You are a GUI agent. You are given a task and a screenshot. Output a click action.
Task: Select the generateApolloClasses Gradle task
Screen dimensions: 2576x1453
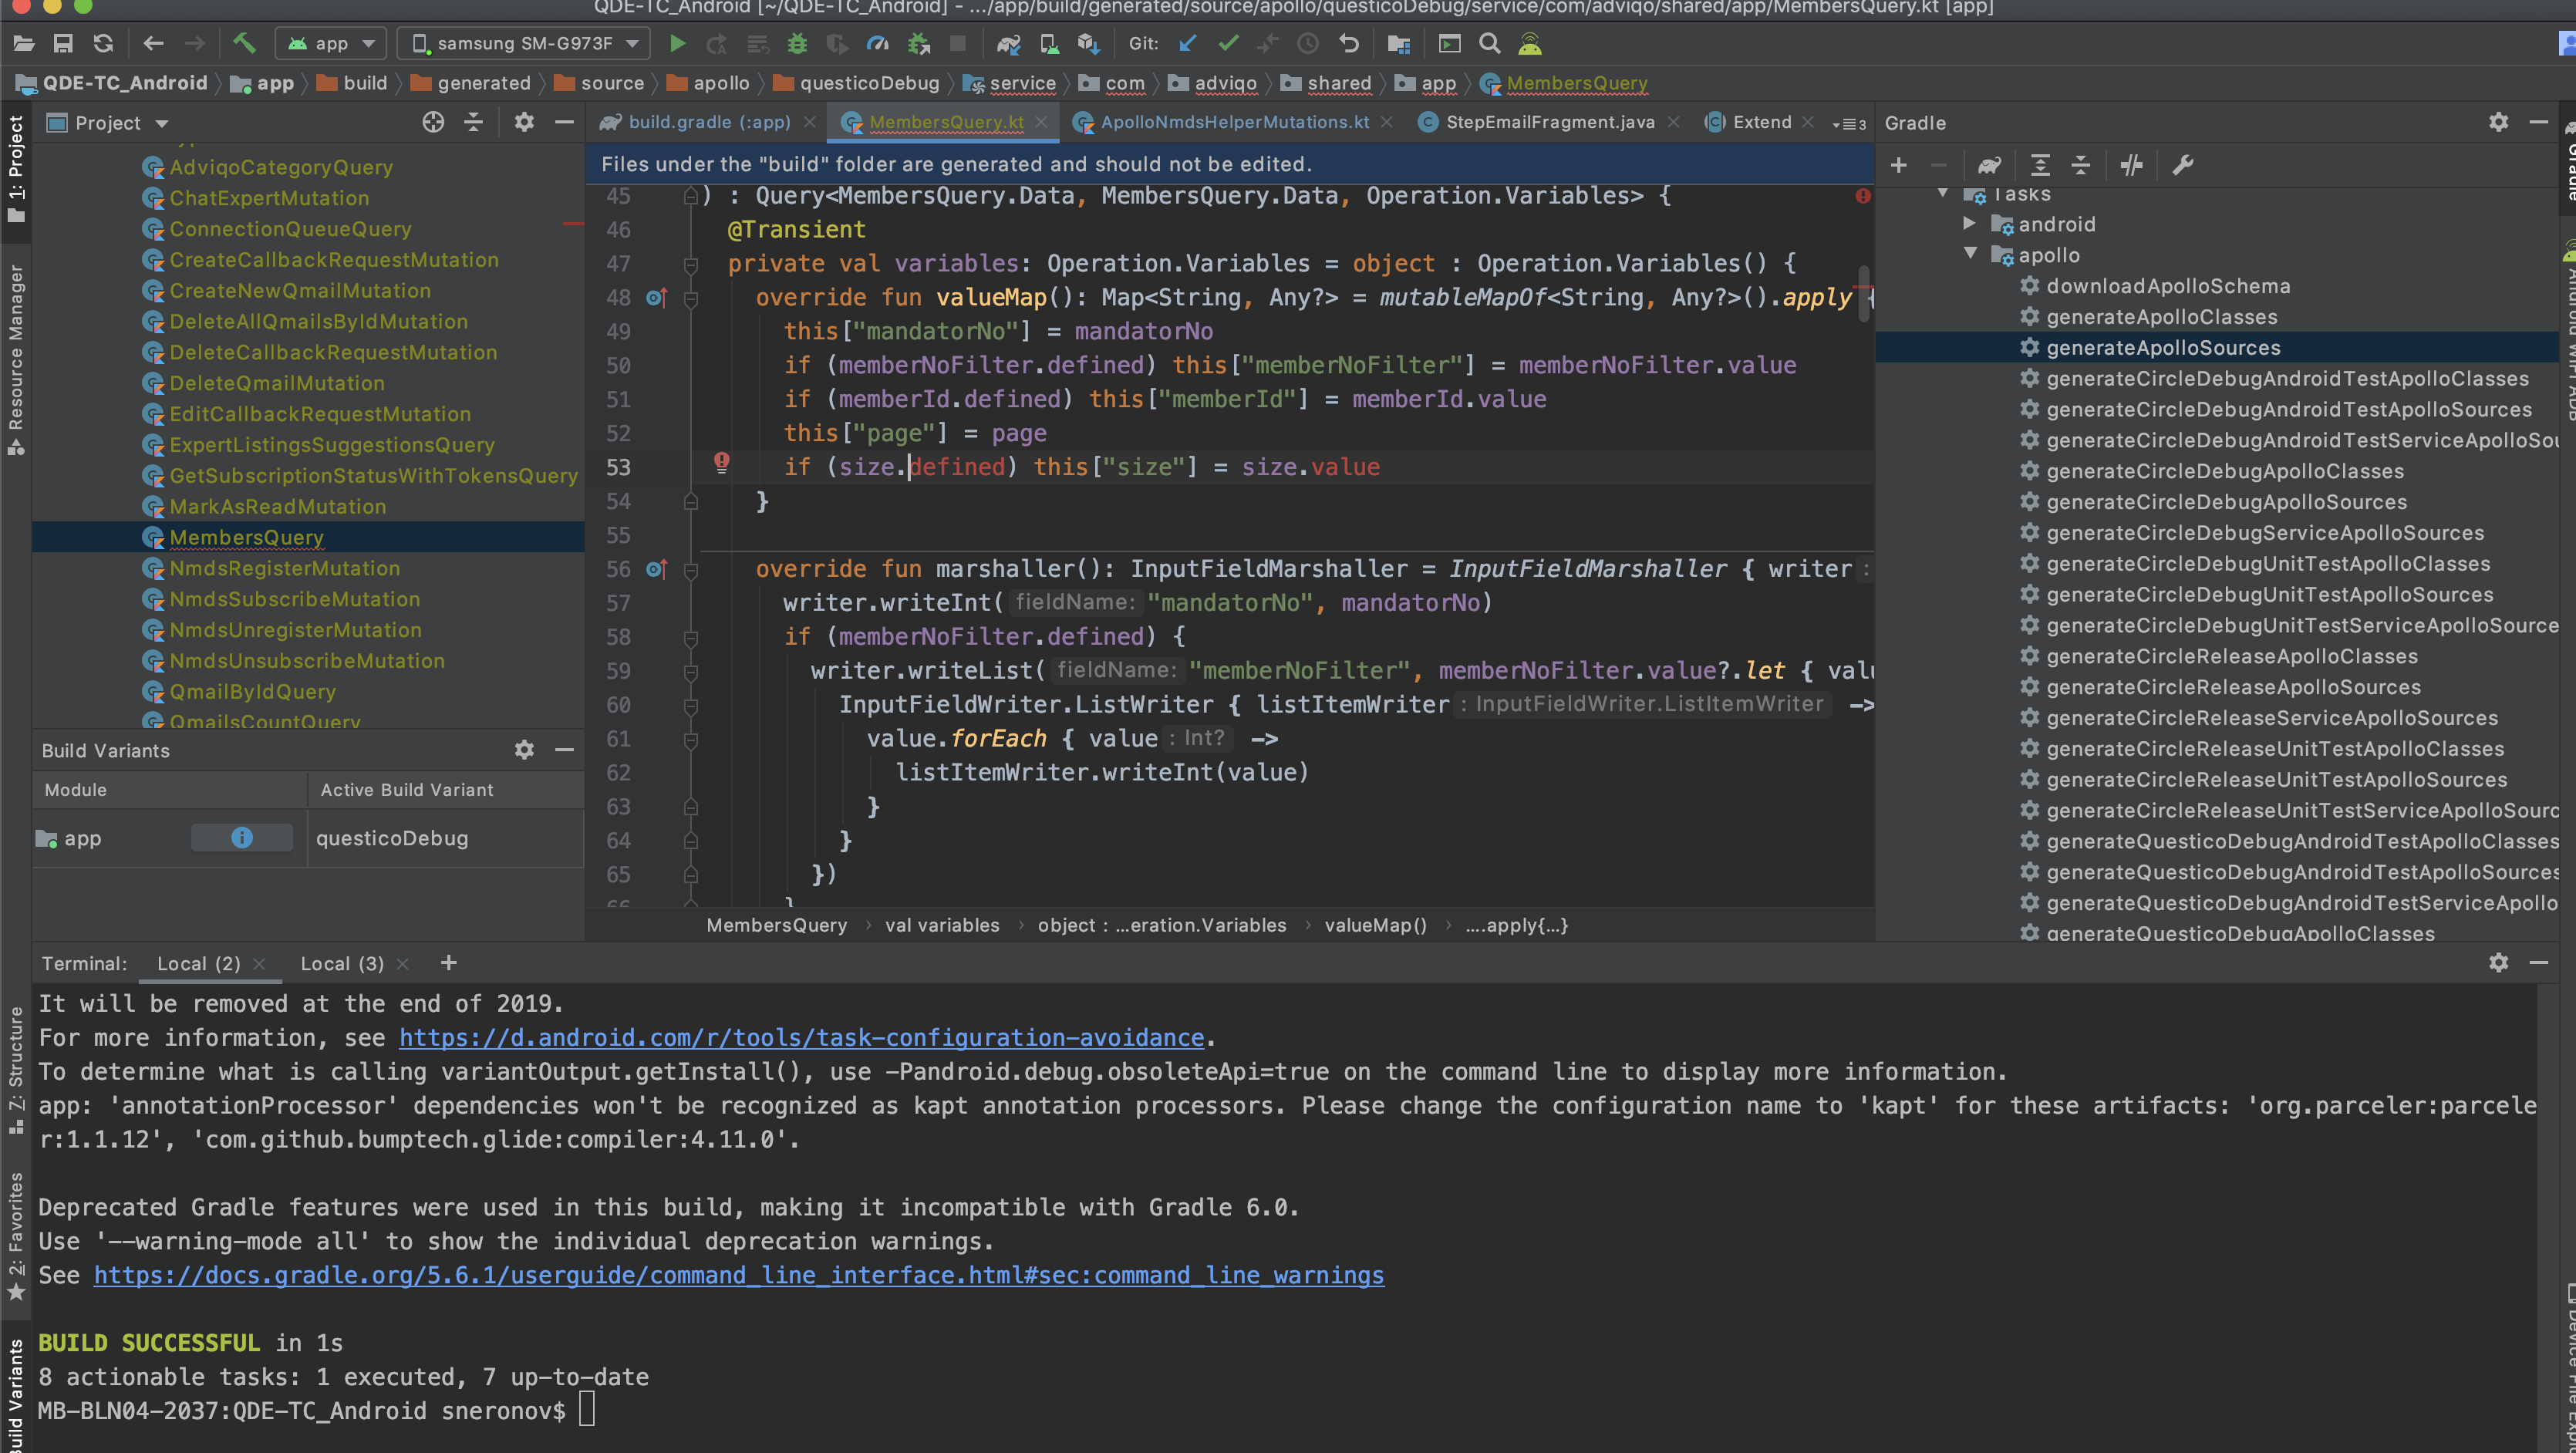[x=2161, y=317]
